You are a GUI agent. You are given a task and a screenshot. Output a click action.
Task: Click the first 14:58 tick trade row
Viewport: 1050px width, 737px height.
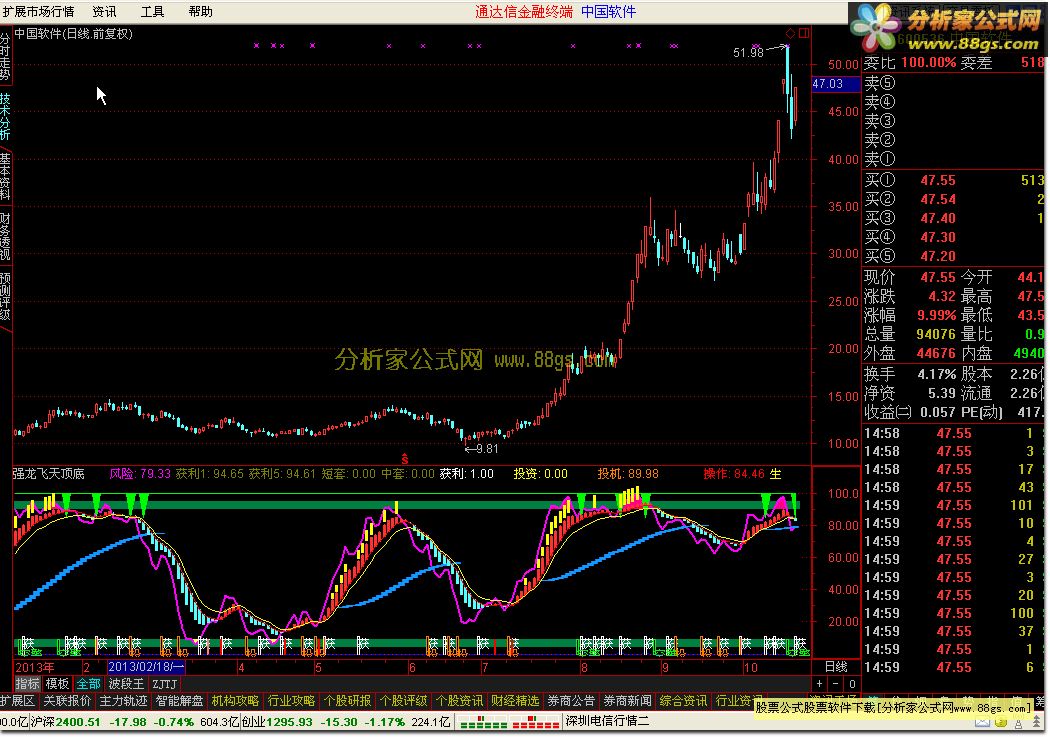954,434
